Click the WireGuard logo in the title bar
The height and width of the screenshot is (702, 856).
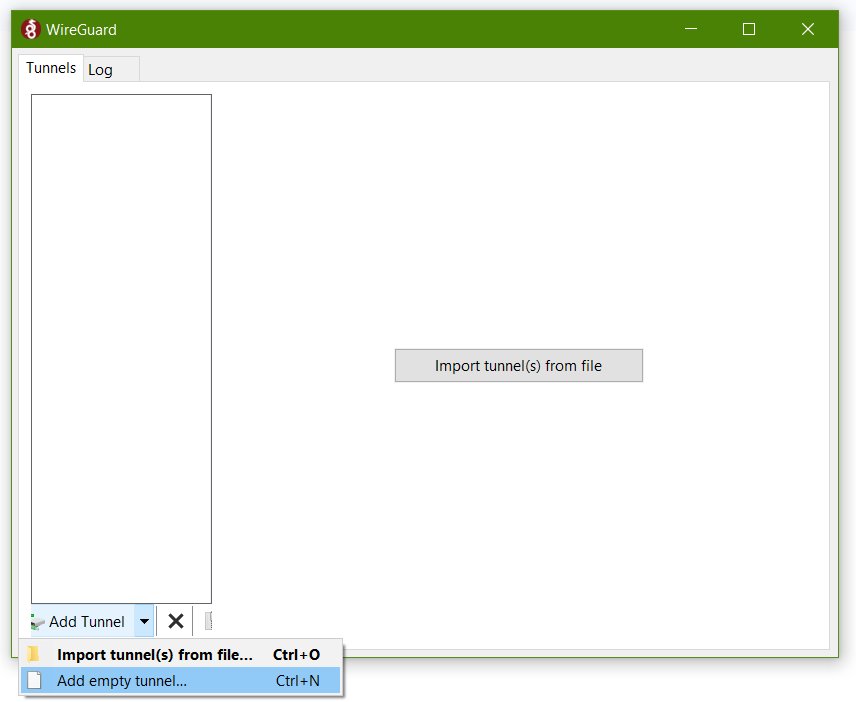click(29, 29)
